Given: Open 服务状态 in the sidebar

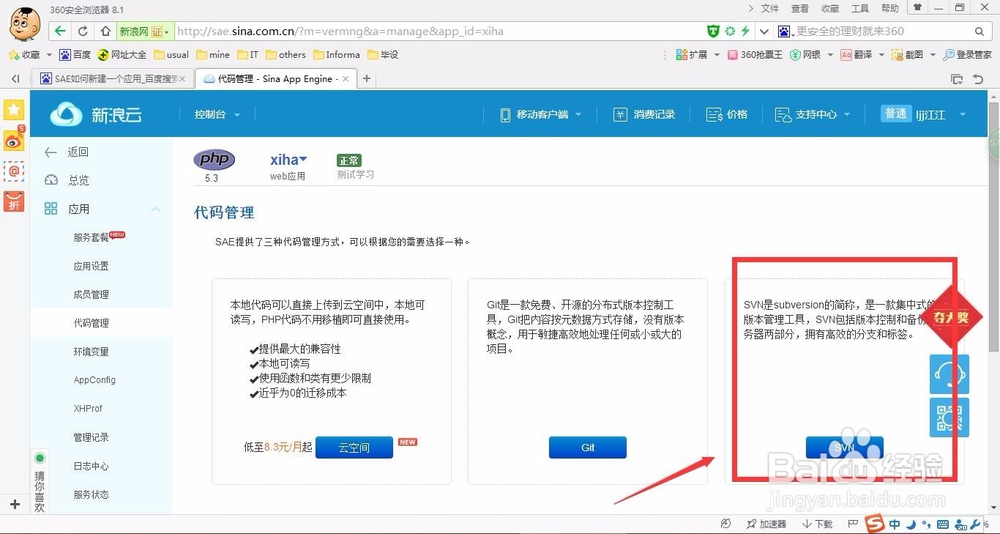Looking at the screenshot, I should tap(91, 494).
